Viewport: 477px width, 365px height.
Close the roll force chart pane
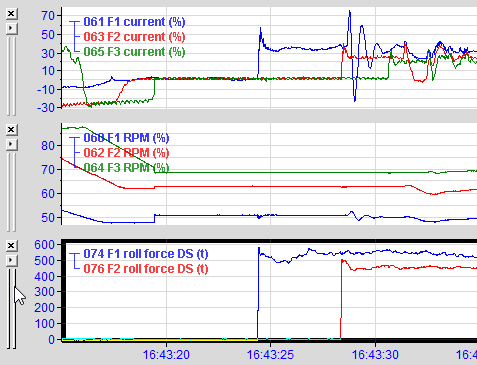[11, 246]
